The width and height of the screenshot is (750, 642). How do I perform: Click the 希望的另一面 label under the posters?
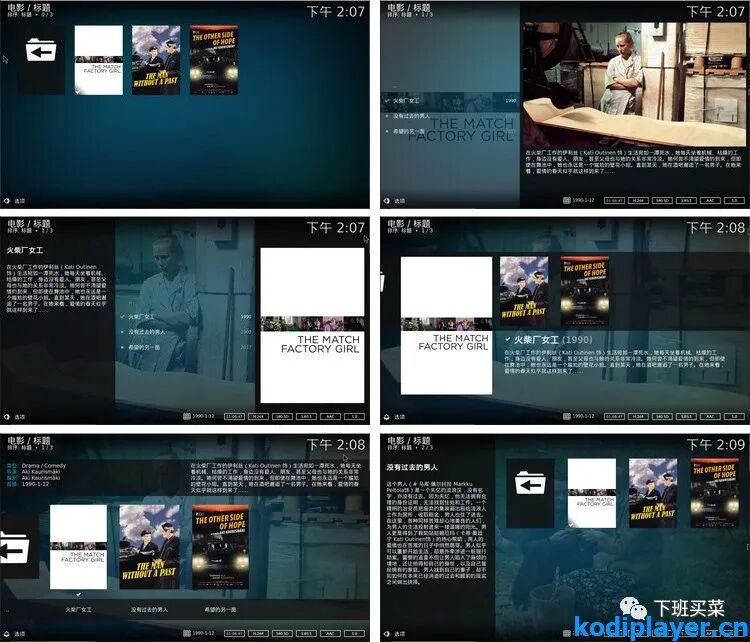(221, 610)
